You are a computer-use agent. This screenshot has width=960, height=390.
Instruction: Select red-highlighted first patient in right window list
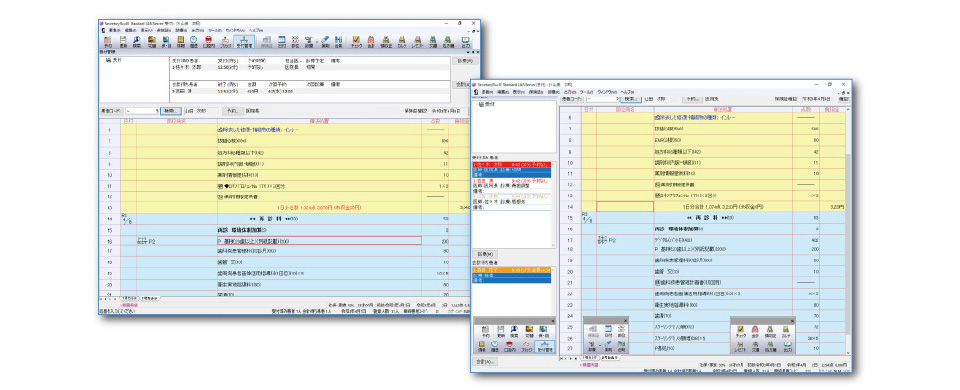[511, 165]
